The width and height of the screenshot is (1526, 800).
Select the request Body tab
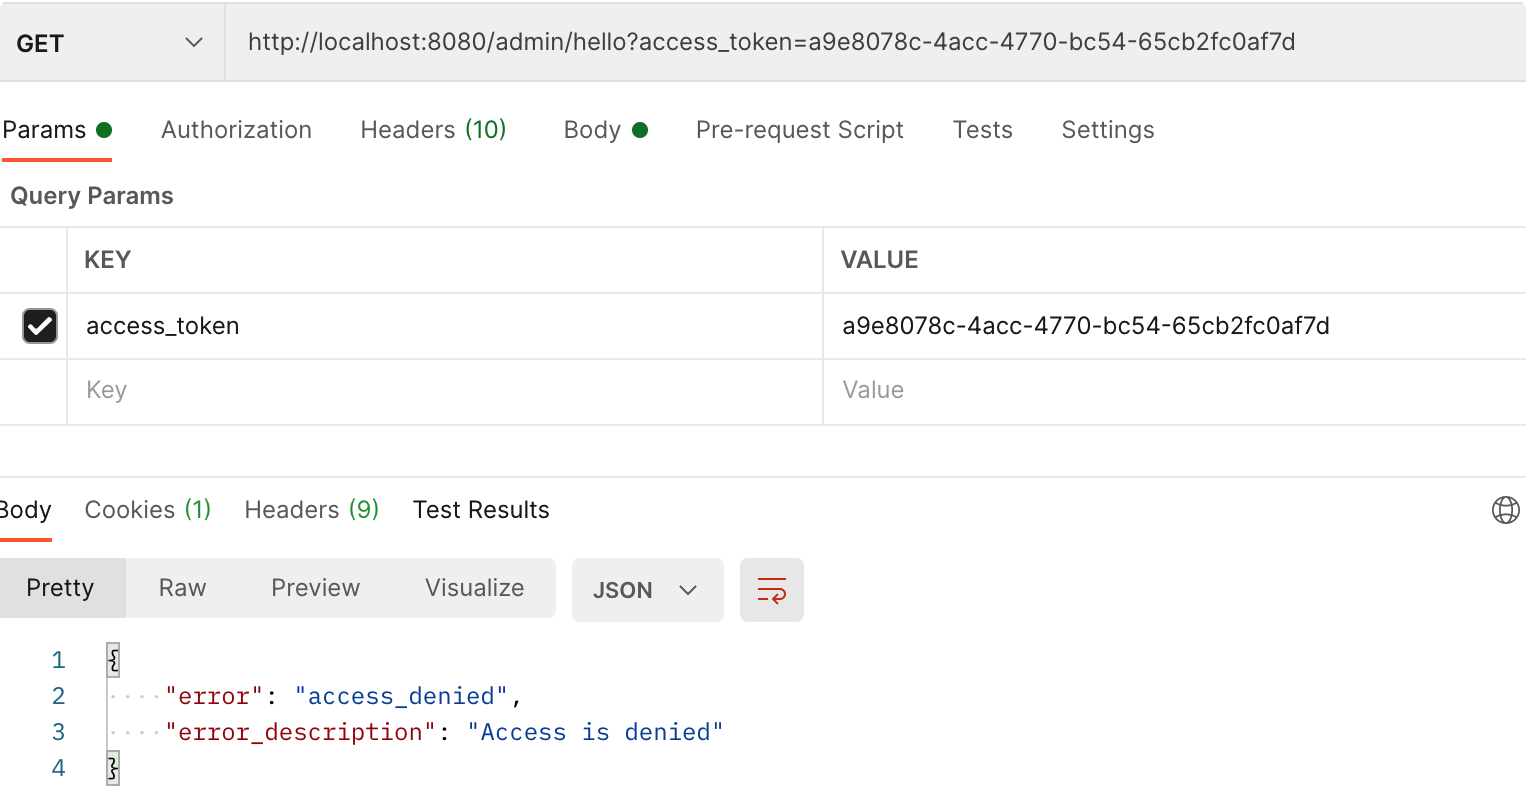[604, 130]
